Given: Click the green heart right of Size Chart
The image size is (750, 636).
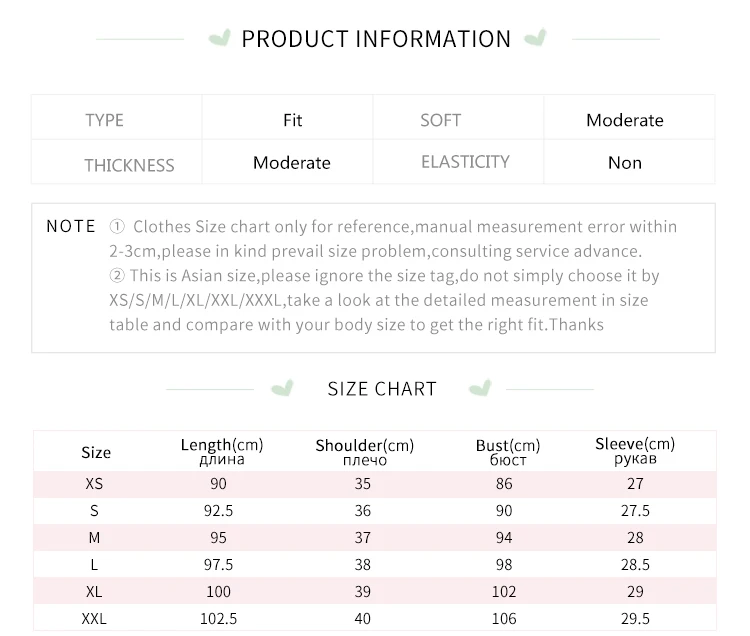Looking at the screenshot, I should point(481,388).
